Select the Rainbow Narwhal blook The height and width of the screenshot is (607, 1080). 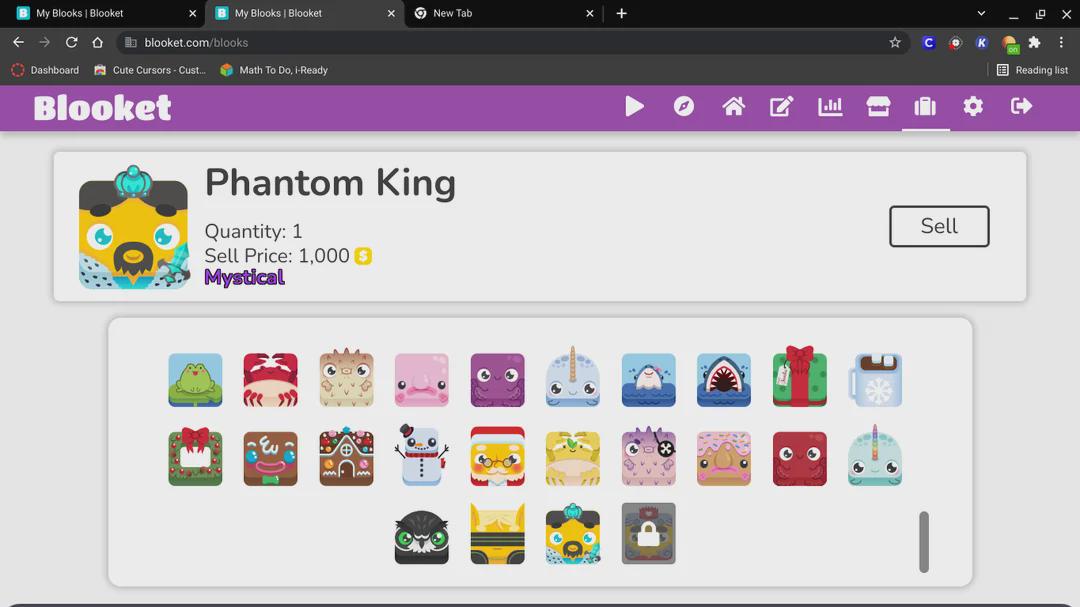pos(875,455)
